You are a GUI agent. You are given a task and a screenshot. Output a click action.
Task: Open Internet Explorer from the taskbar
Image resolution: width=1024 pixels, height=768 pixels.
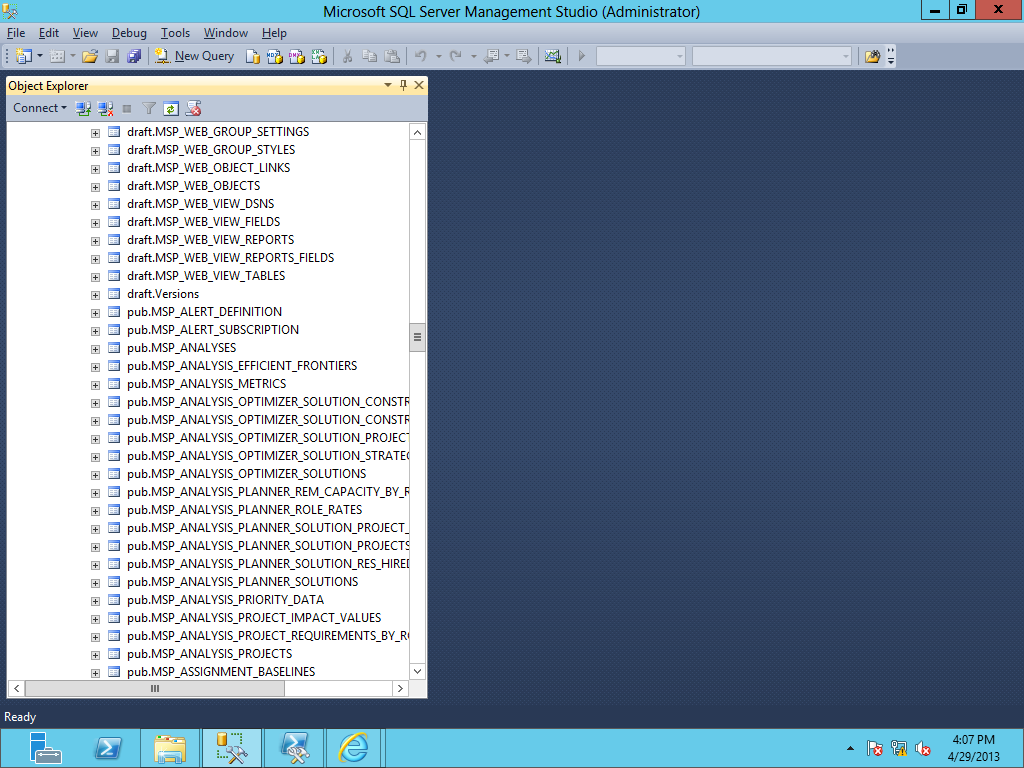353,748
